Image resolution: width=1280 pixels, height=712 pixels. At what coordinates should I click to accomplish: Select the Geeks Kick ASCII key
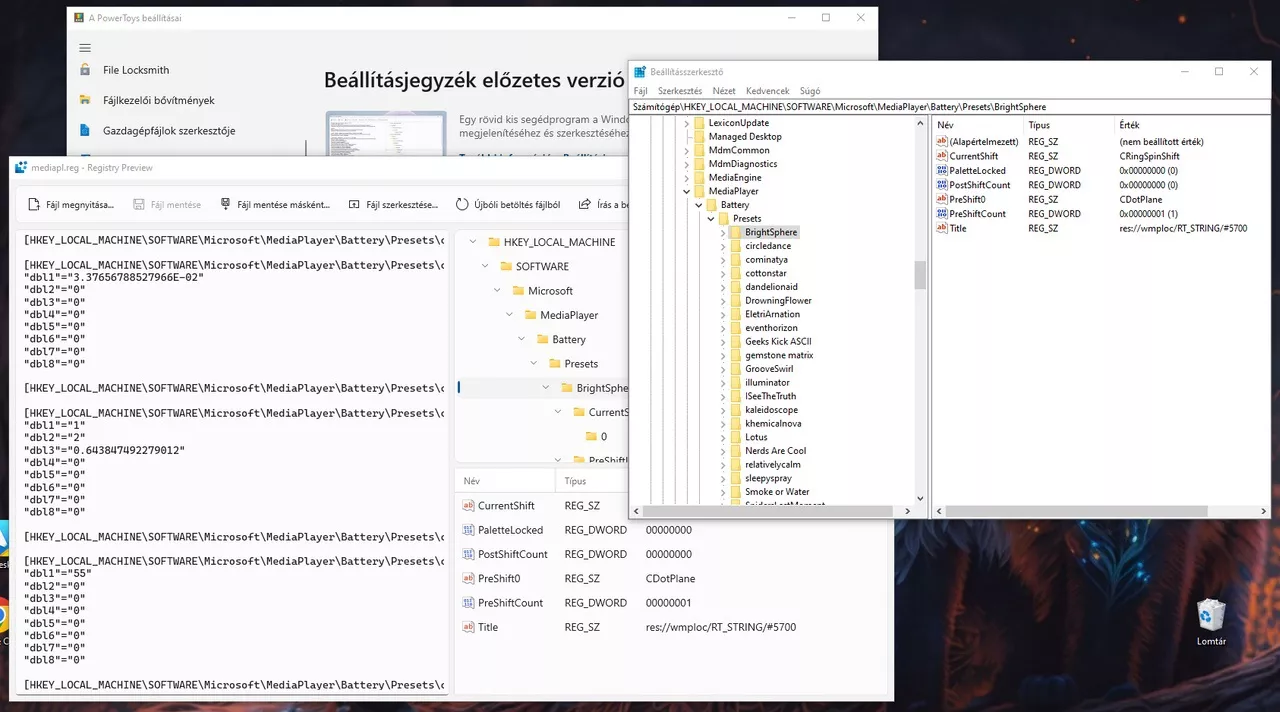click(778, 341)
